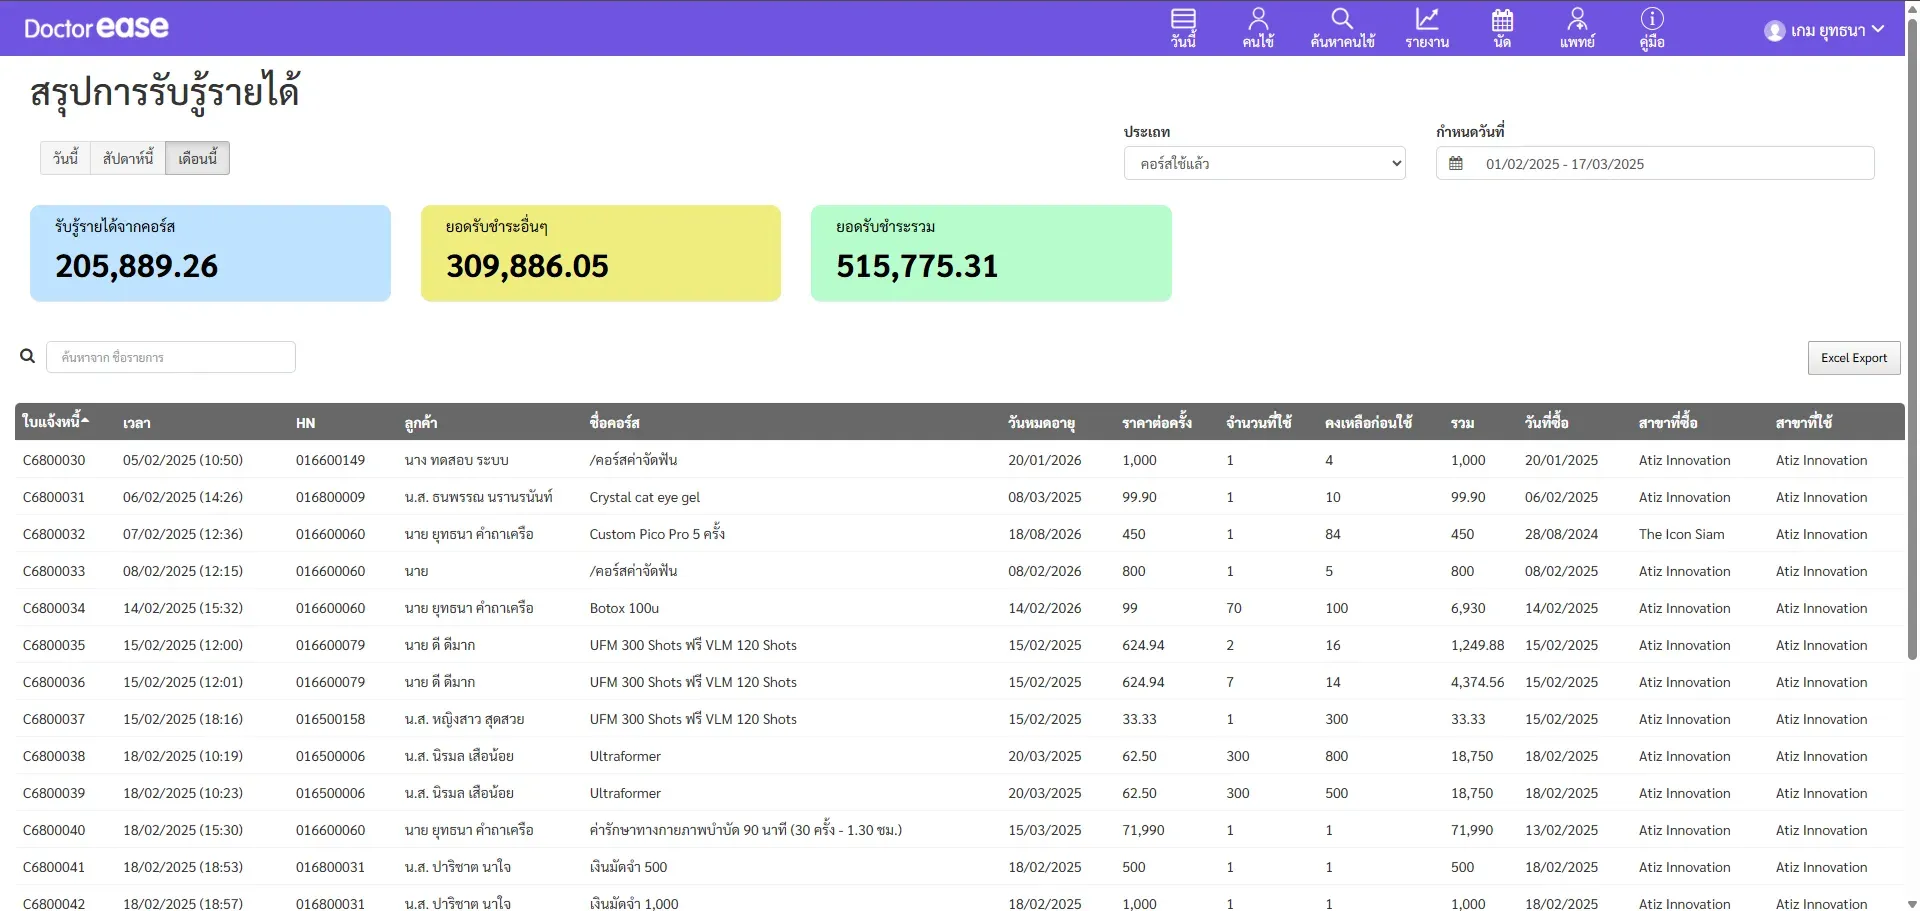This screenshot has width=1920, height=911.
Task: Sort table by วันหมดอายุ column header
Action: coord(1041,423)
